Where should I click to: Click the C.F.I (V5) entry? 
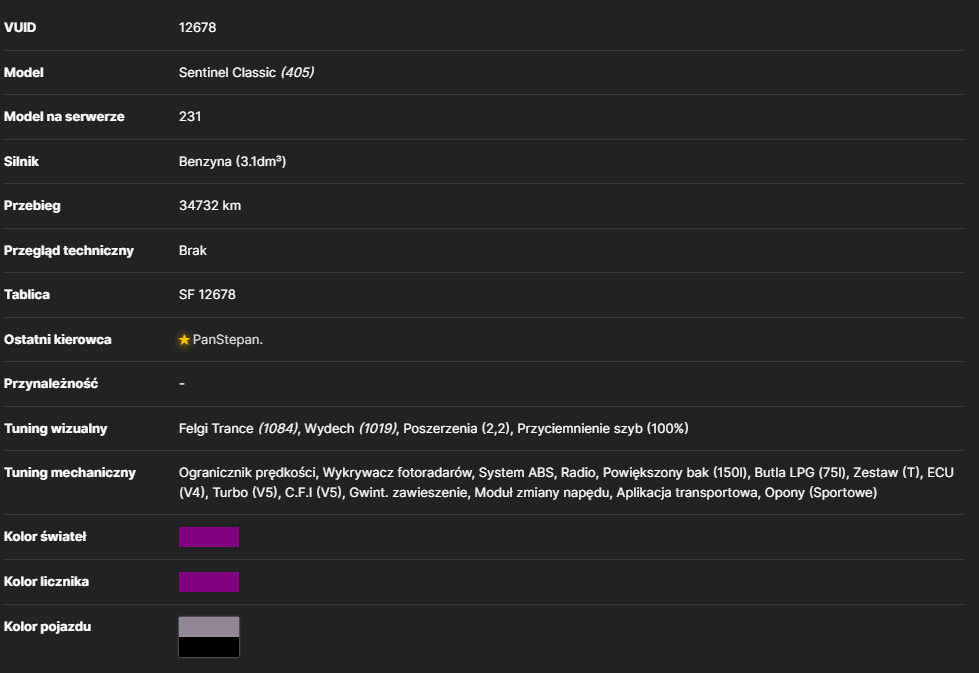[x=313, y=493]
